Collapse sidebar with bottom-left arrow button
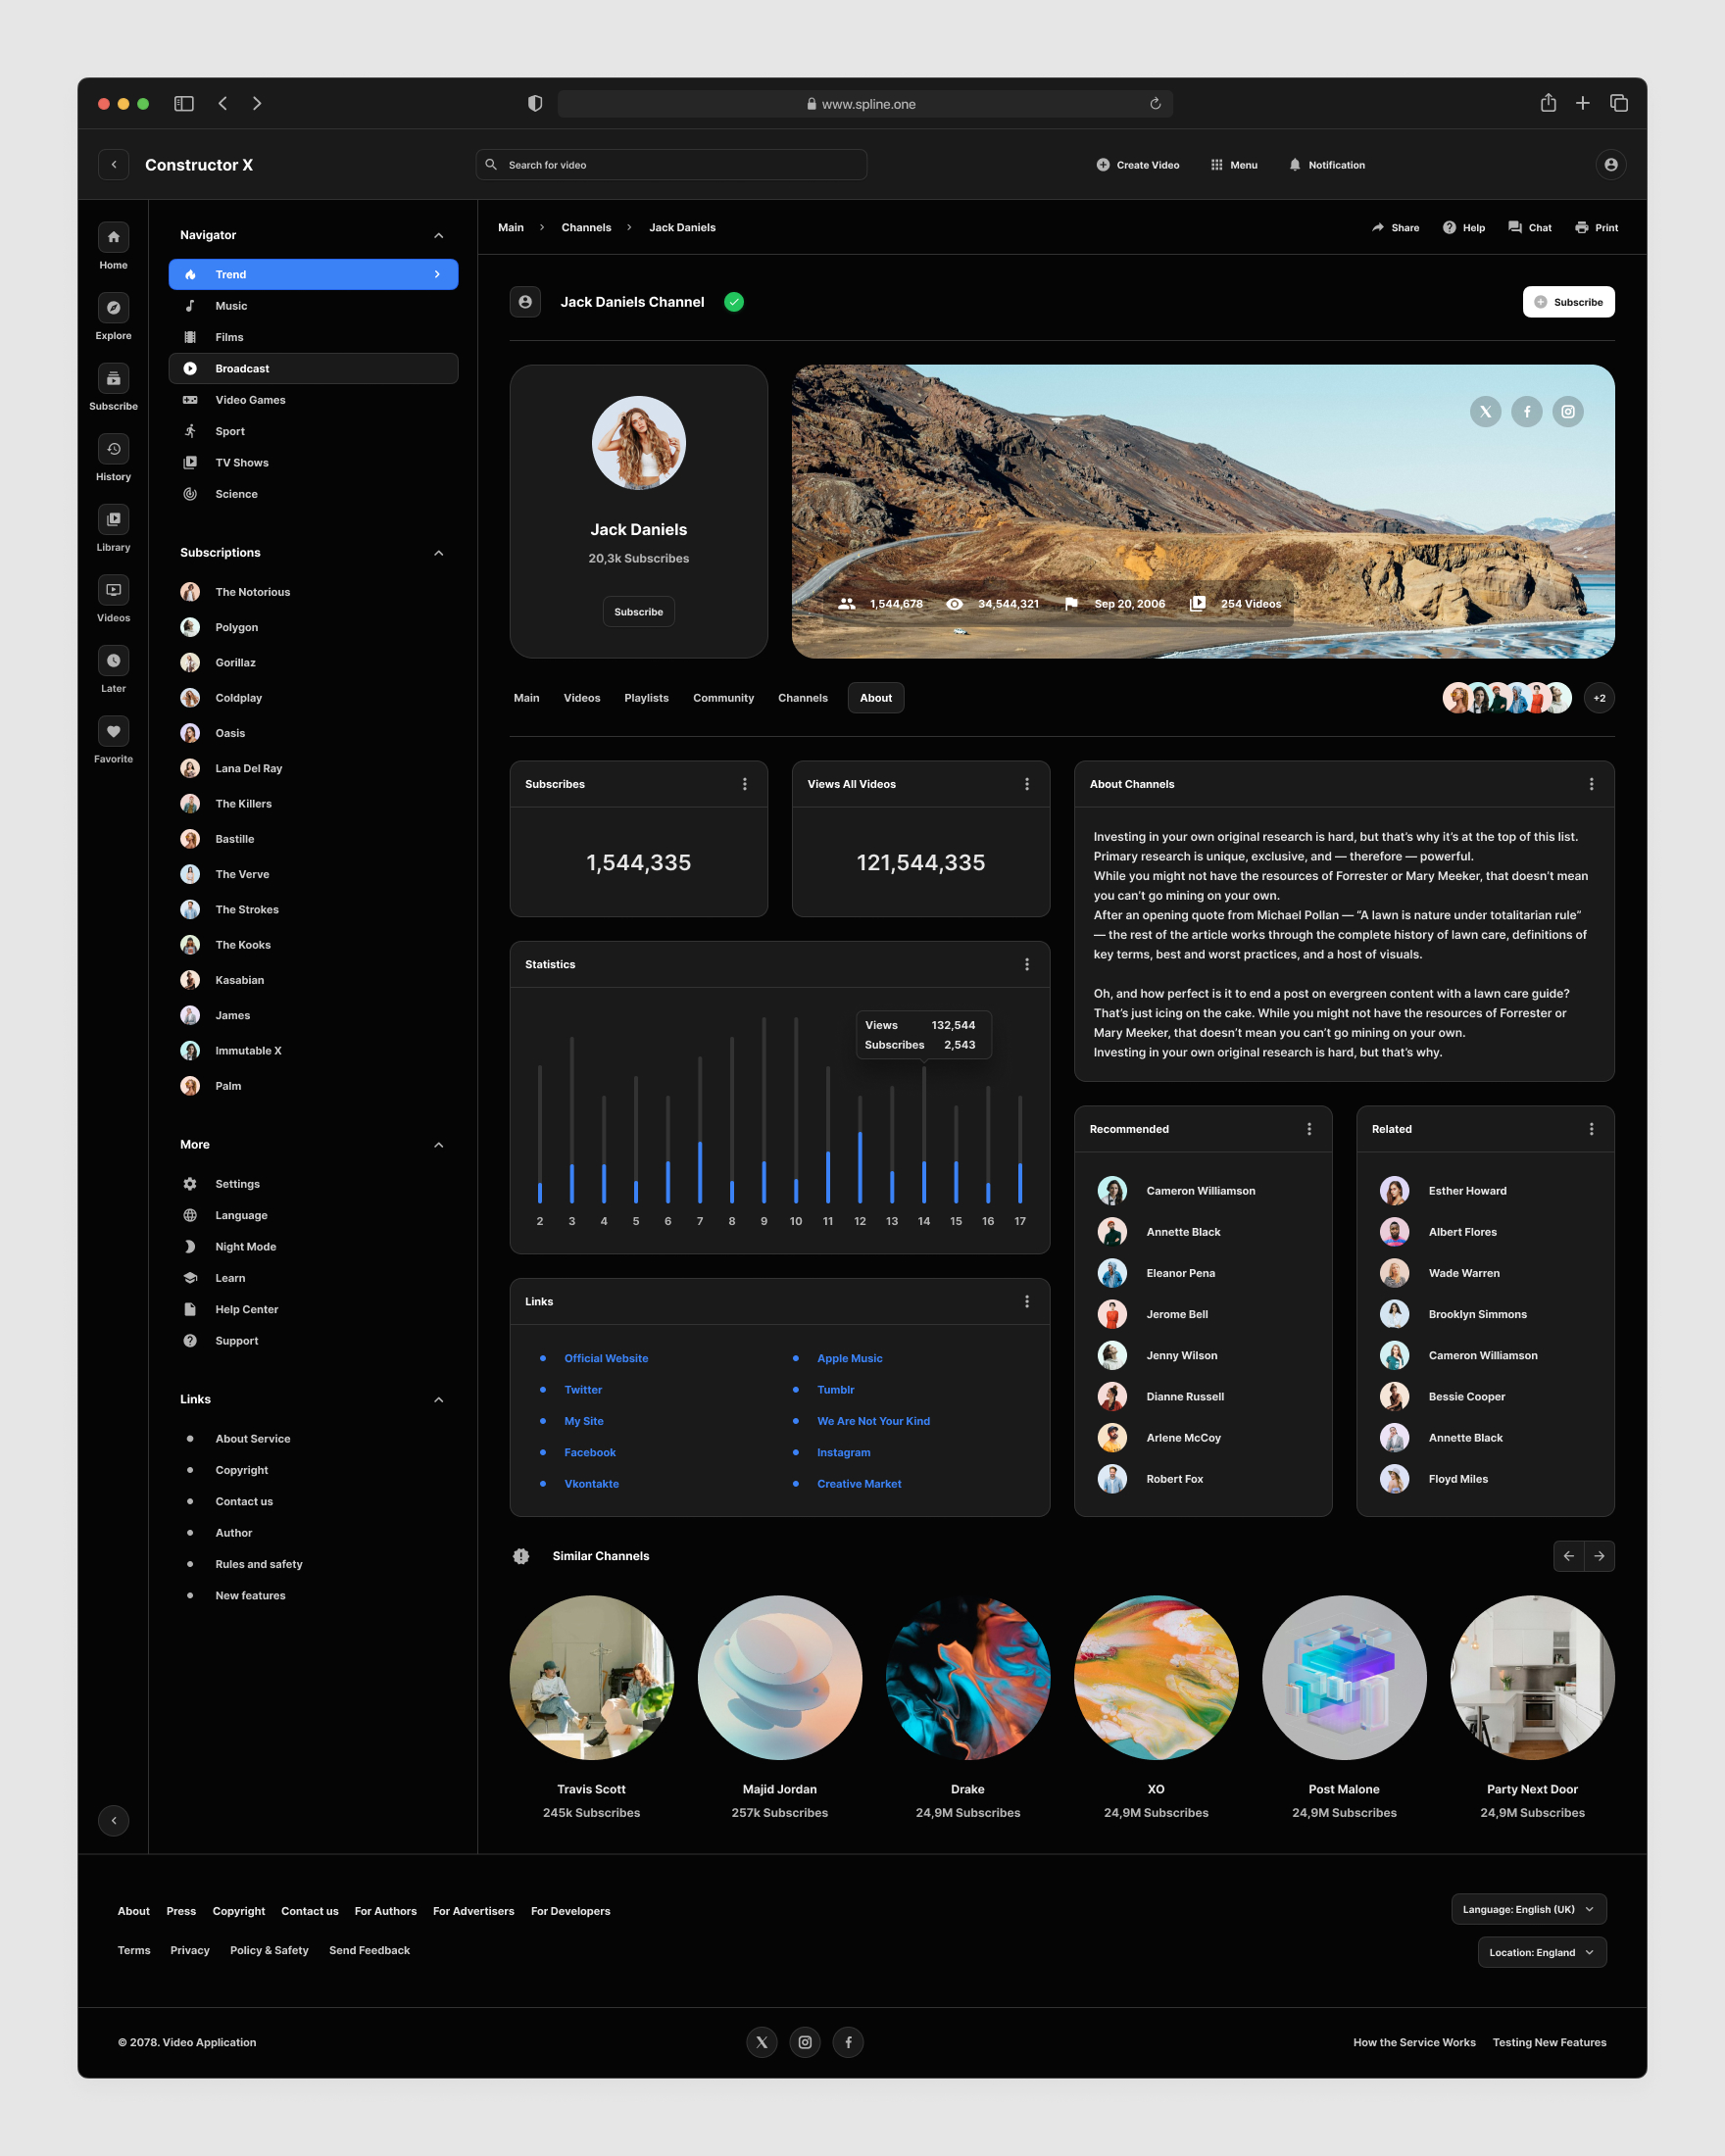The image size is (1725, 2156). (113, 1821)
